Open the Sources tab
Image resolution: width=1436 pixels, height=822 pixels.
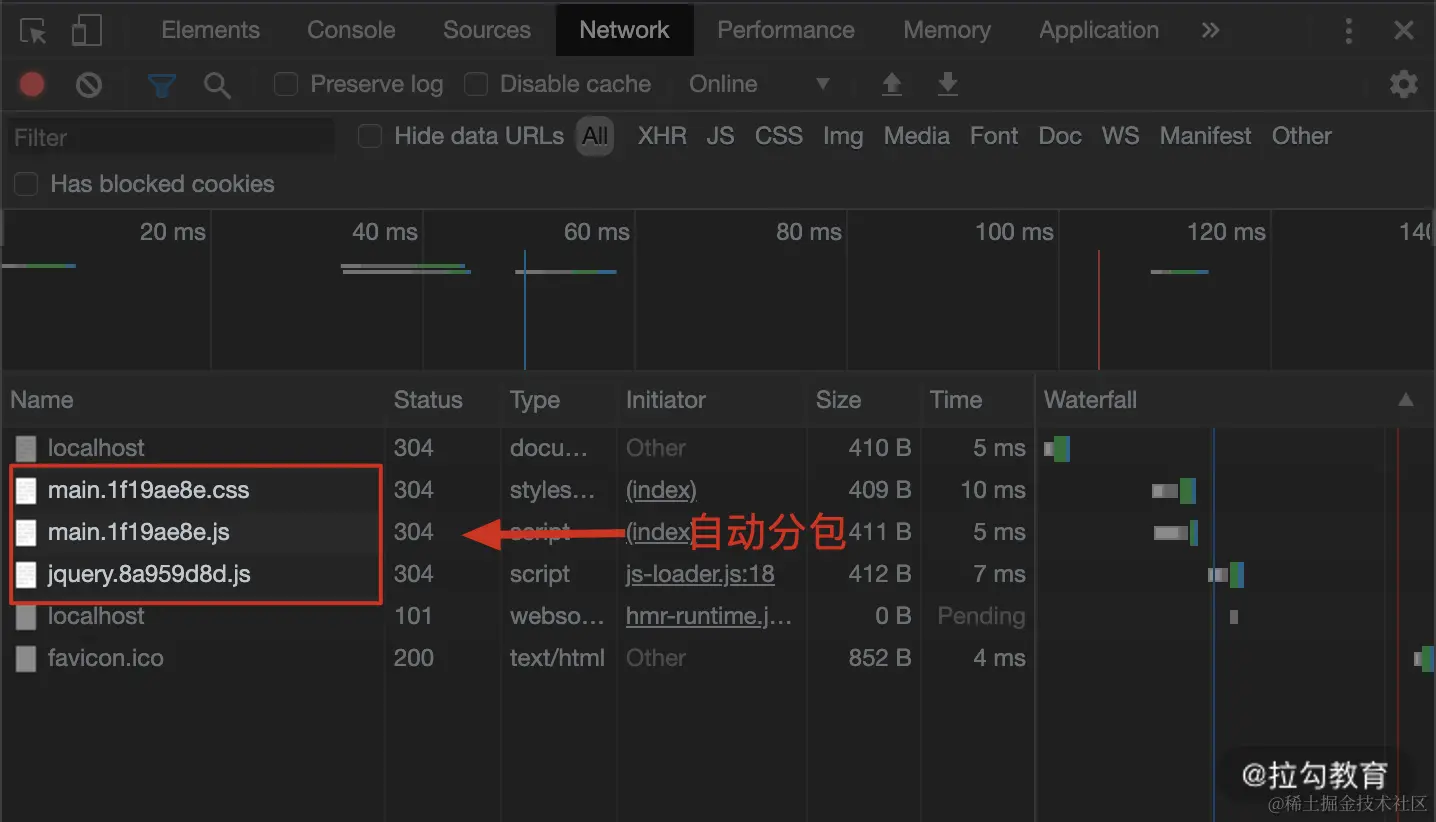487,30
